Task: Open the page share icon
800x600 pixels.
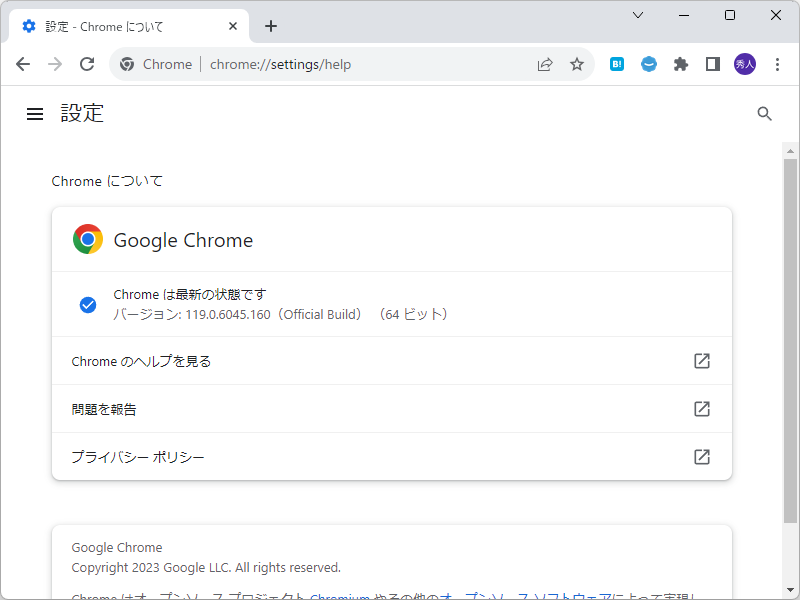Action: tap(545, 63)
